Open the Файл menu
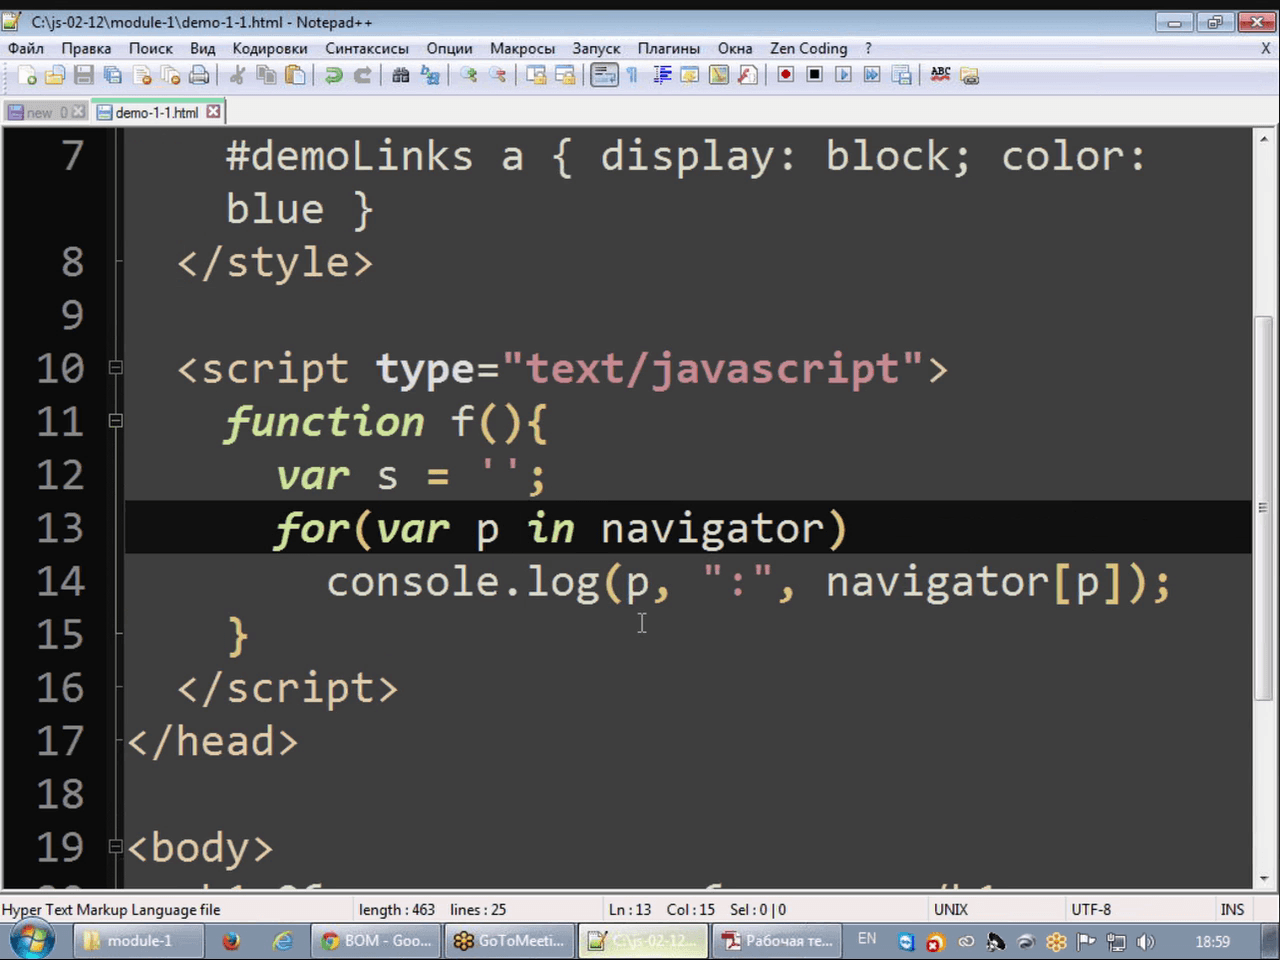This screenshot has width=1280, height=960. coord(26,48)
